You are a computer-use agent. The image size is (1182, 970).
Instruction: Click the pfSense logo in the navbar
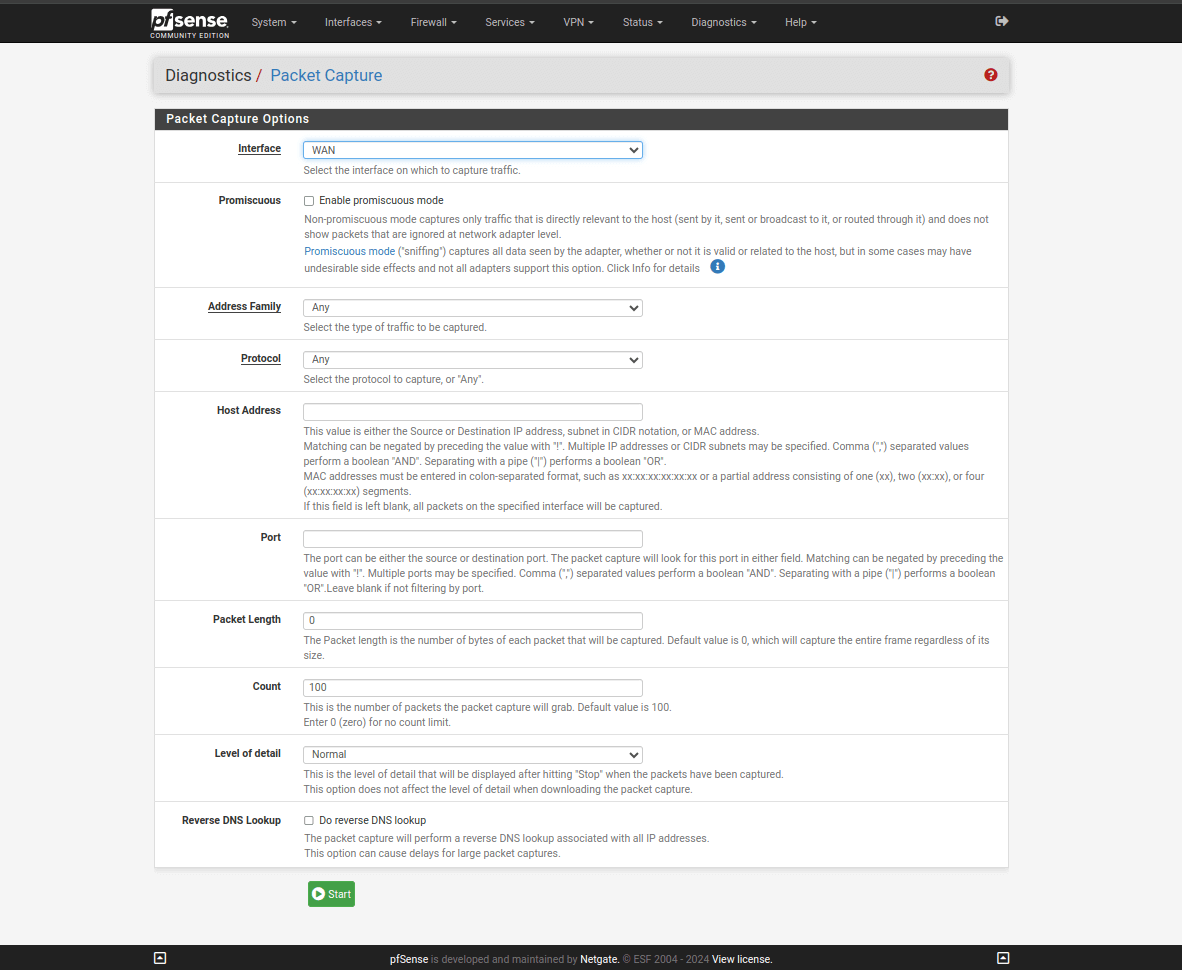190,22
